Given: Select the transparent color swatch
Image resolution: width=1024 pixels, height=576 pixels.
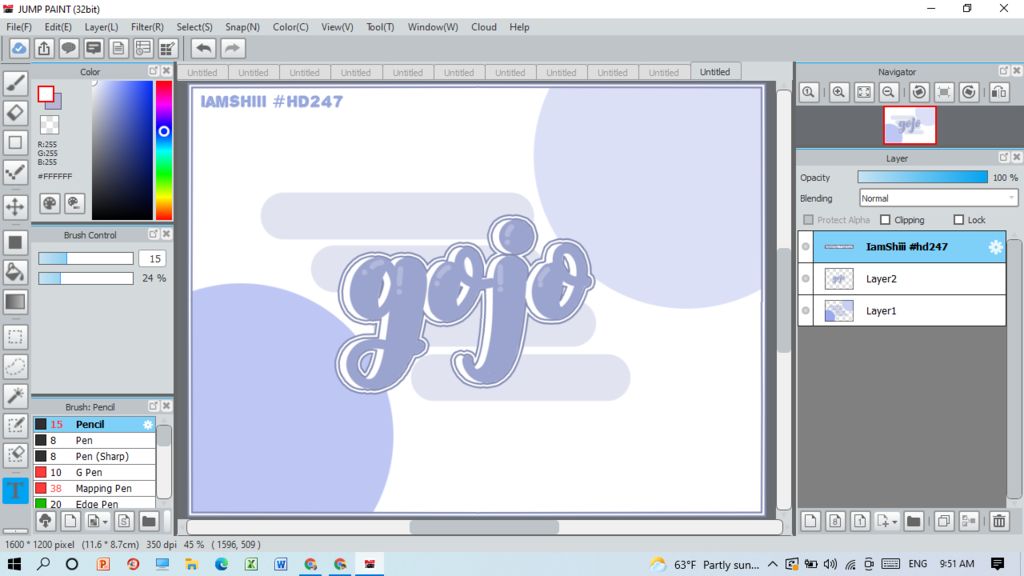Looking at the screenshot, I should coord(50,124).
